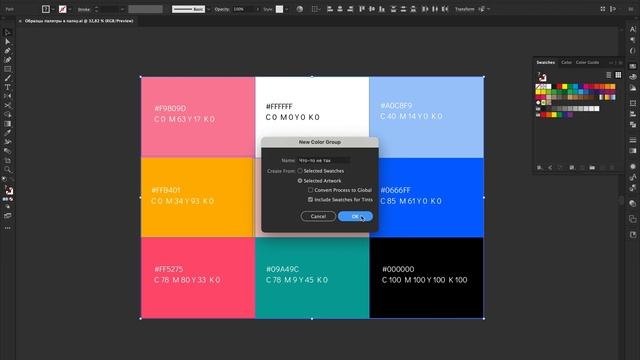Click Horizontal Distribute Right icon

point(445,9)
